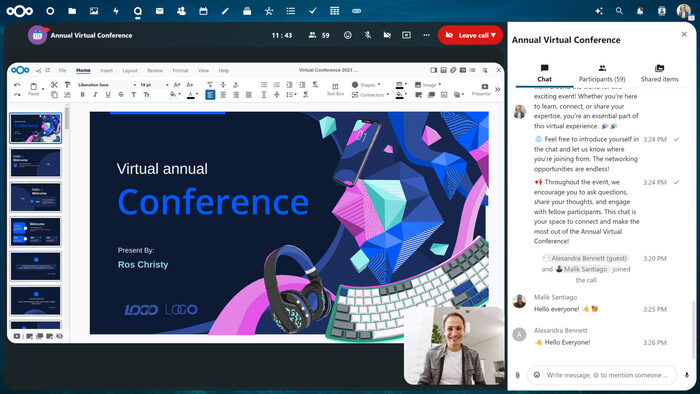This screenshot has height=394, width=700.
Task: Open the Talk app icon in top bar
Action: [138, 11]
